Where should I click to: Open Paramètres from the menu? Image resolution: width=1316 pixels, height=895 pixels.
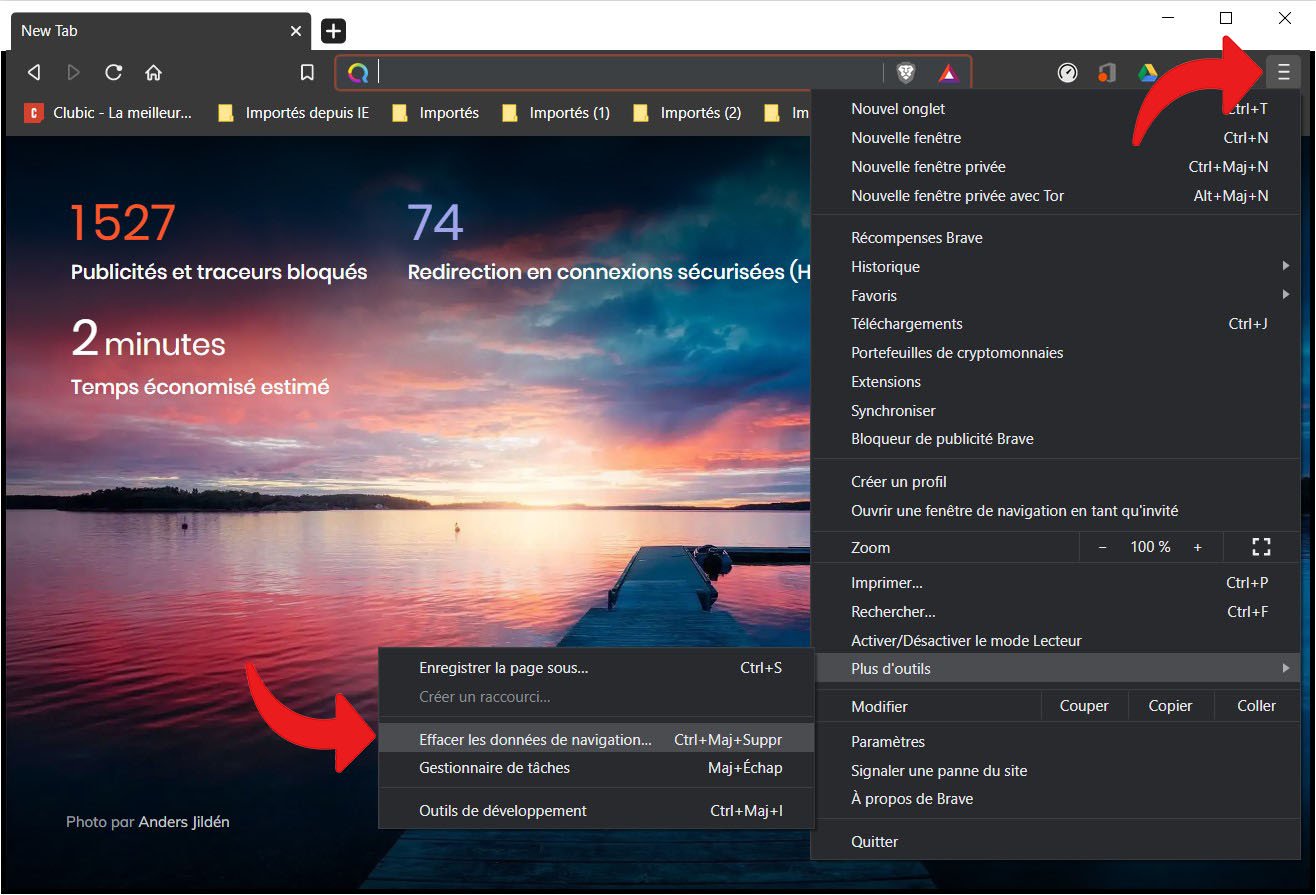click(x=887, y=741)
